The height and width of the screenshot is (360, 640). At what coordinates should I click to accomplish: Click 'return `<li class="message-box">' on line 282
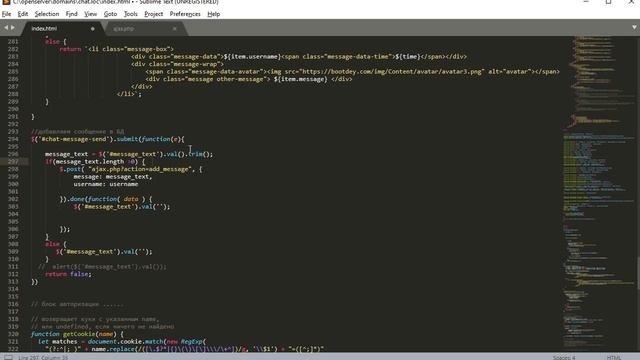[x=117, y=49]
